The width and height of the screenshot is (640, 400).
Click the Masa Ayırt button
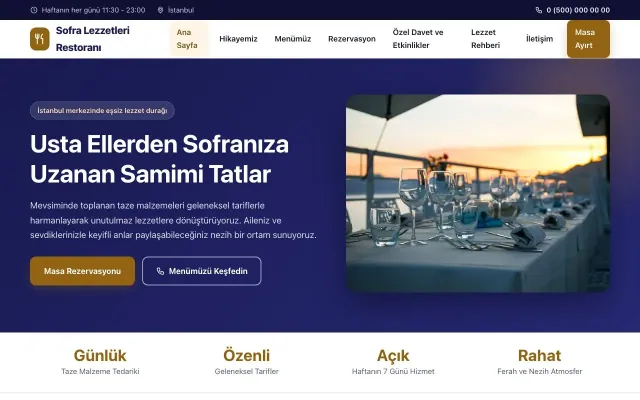[x=588, y=39]
